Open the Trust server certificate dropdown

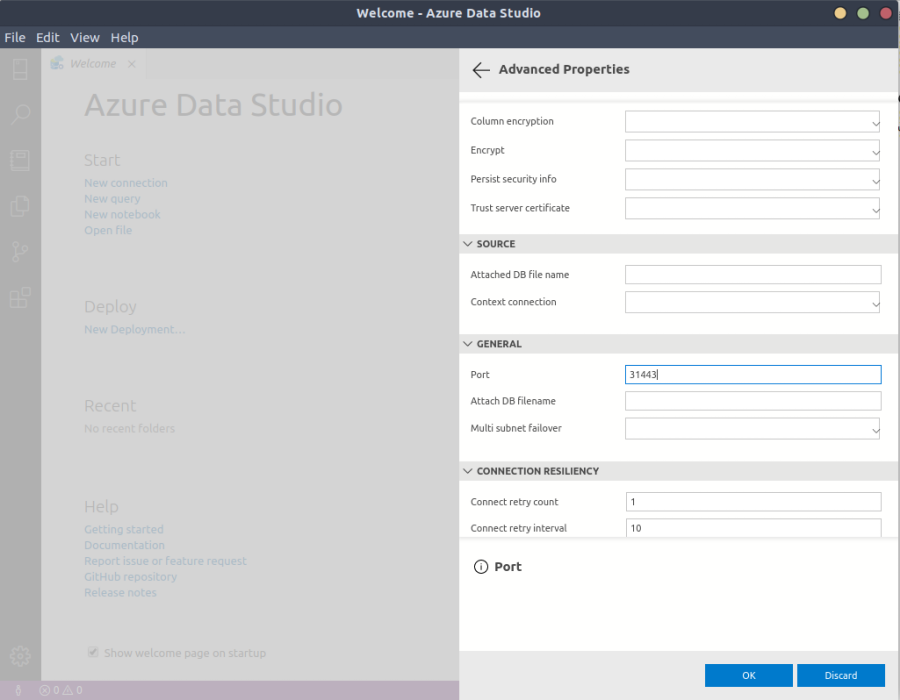click(752, 208)
